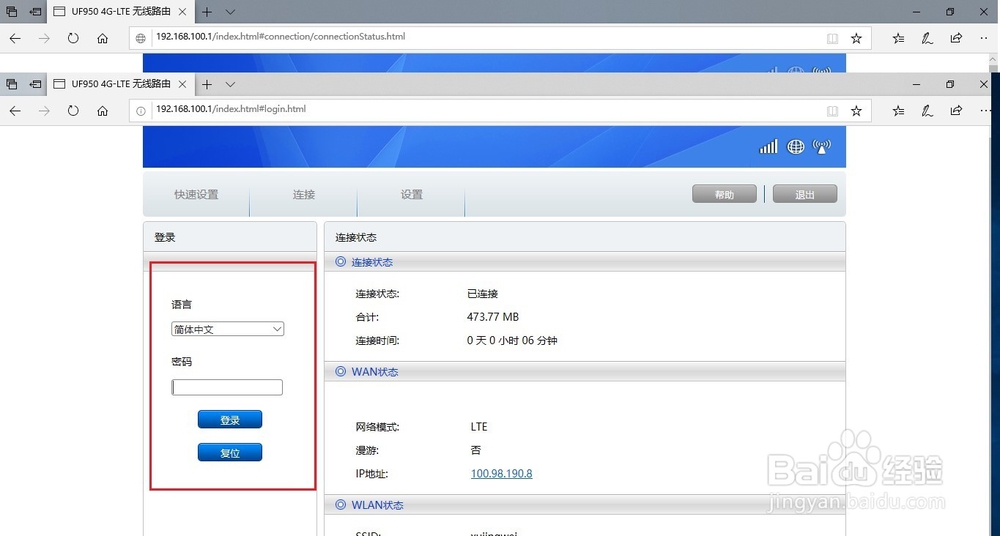Open favorites hub in front window

pyautogui.click(x=899, y=111)
